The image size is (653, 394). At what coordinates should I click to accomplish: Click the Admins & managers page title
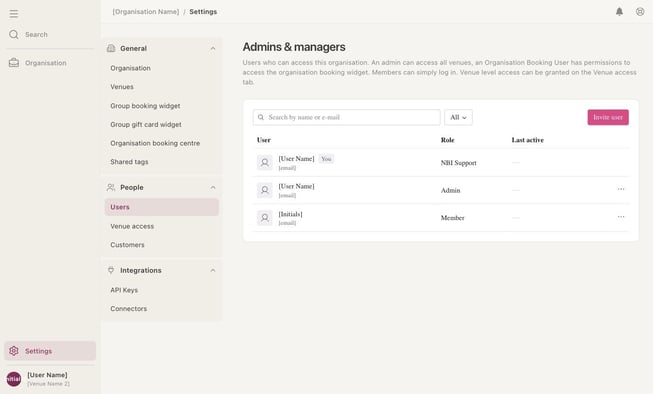(x=294, y=47)
